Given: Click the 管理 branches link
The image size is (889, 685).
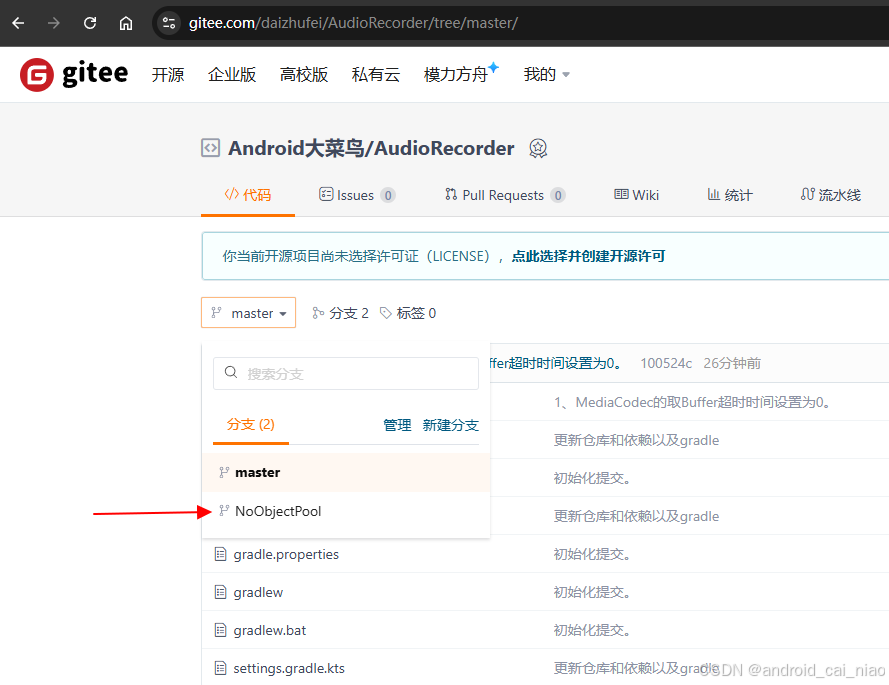Looking at the screenshot, I should tap(397, 425).
